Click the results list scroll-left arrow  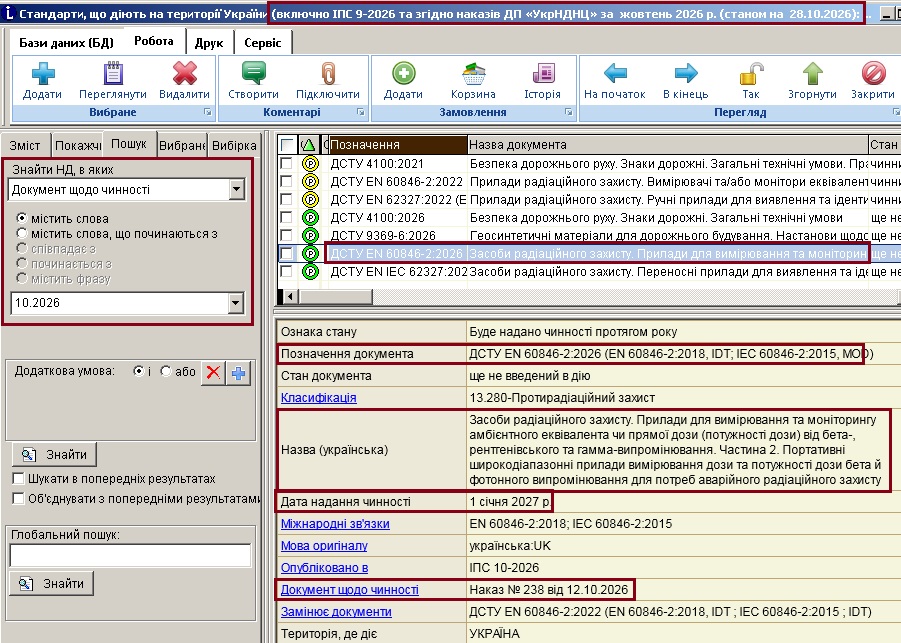pyautogui.click(x=291, y=297)
